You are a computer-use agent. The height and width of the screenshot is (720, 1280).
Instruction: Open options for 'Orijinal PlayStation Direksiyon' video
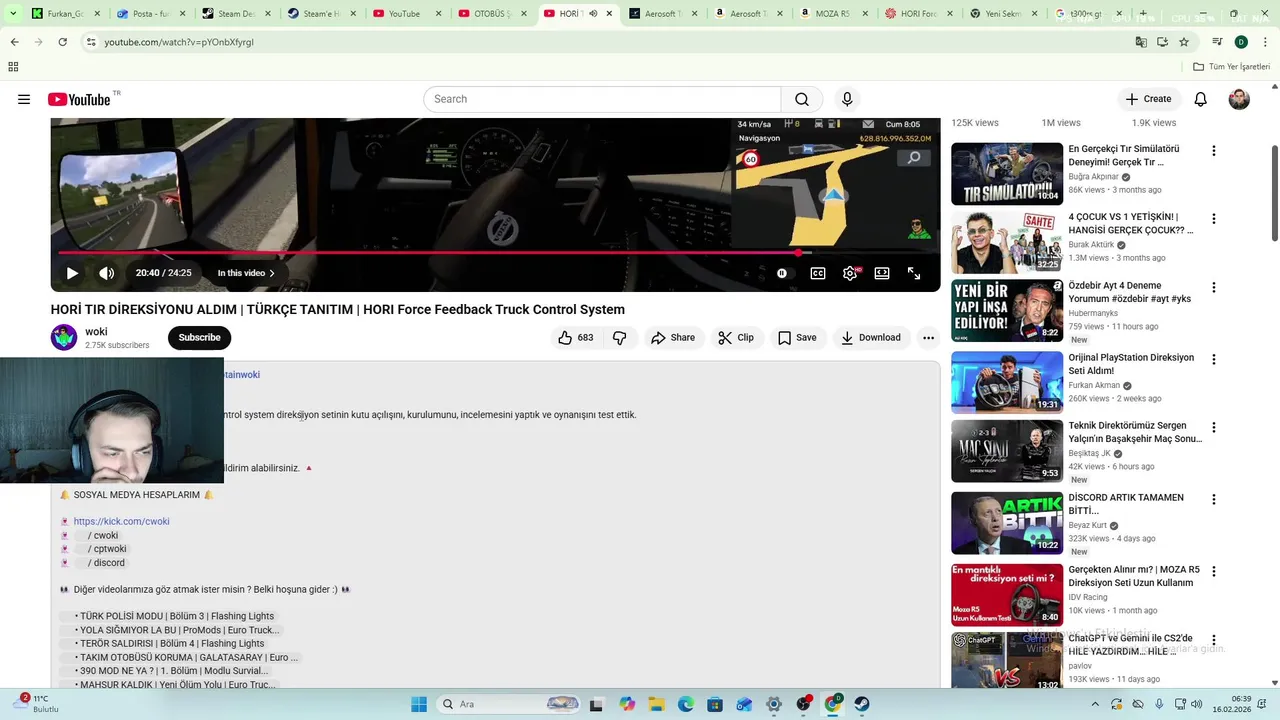(x=1213, y=360)
